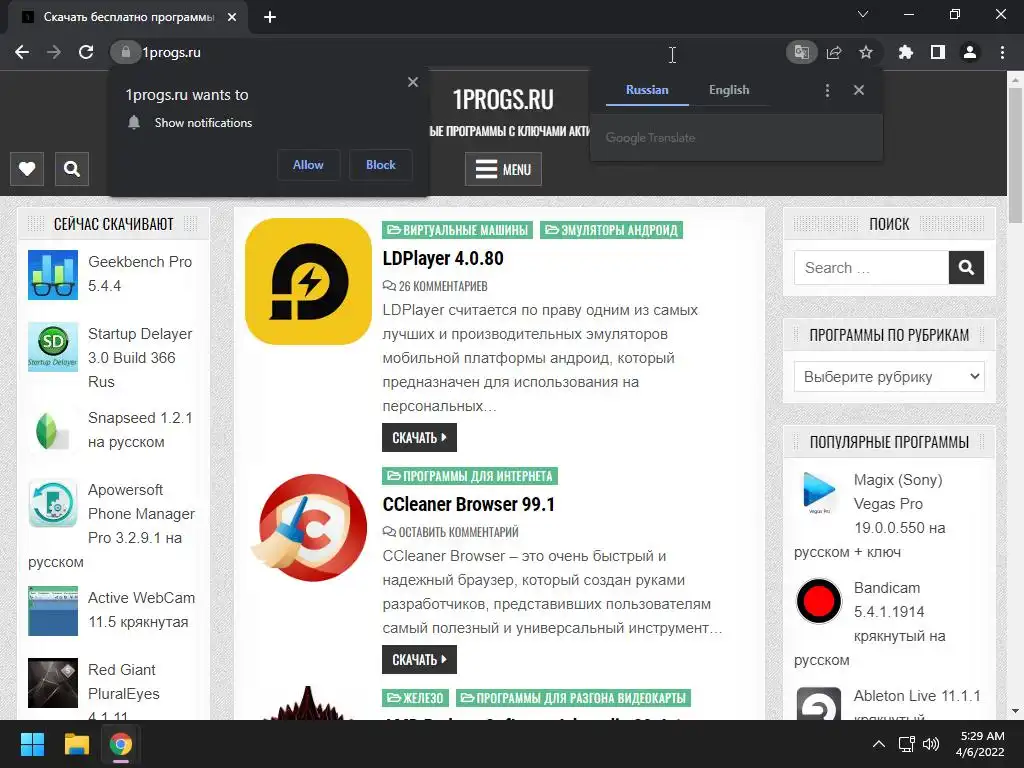The width and height of the screenshot is (1024, 768).
Task: Select the English translate tab
Action: pos(729,90)
